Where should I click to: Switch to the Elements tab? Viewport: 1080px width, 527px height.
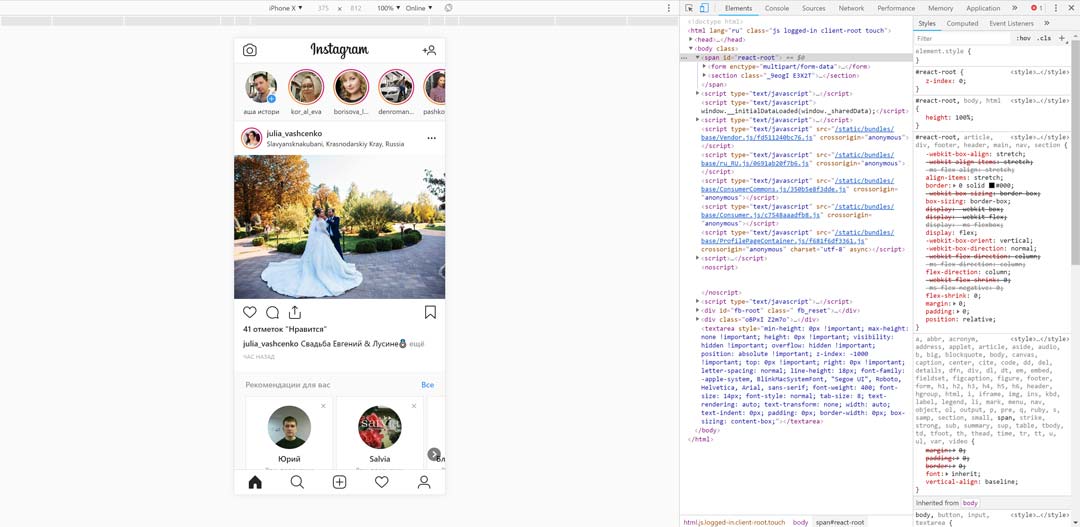738,8
